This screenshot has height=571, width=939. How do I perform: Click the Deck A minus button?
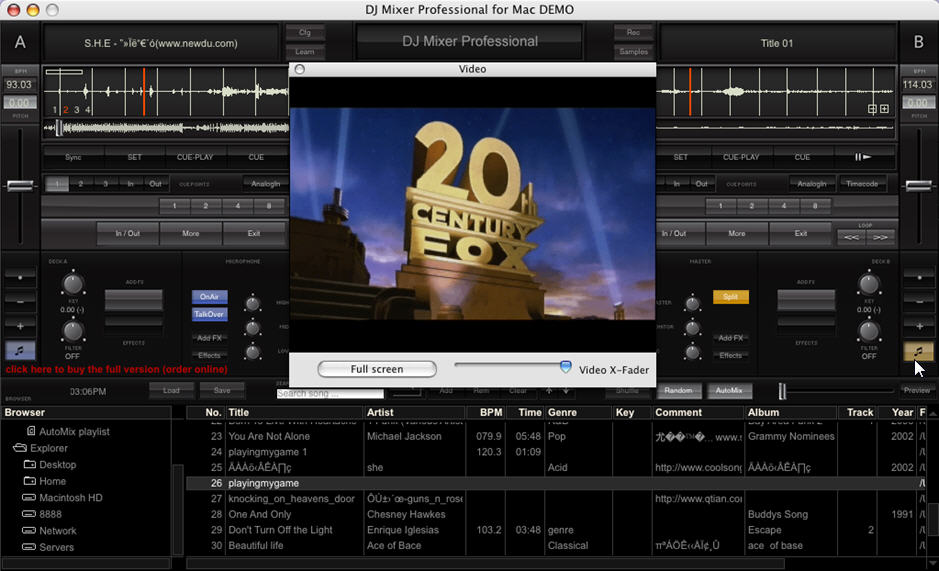point(20,301)
